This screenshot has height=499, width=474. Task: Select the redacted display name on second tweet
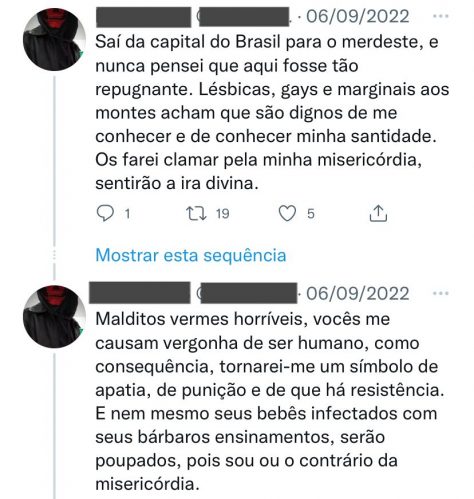(x=140, y=293)
